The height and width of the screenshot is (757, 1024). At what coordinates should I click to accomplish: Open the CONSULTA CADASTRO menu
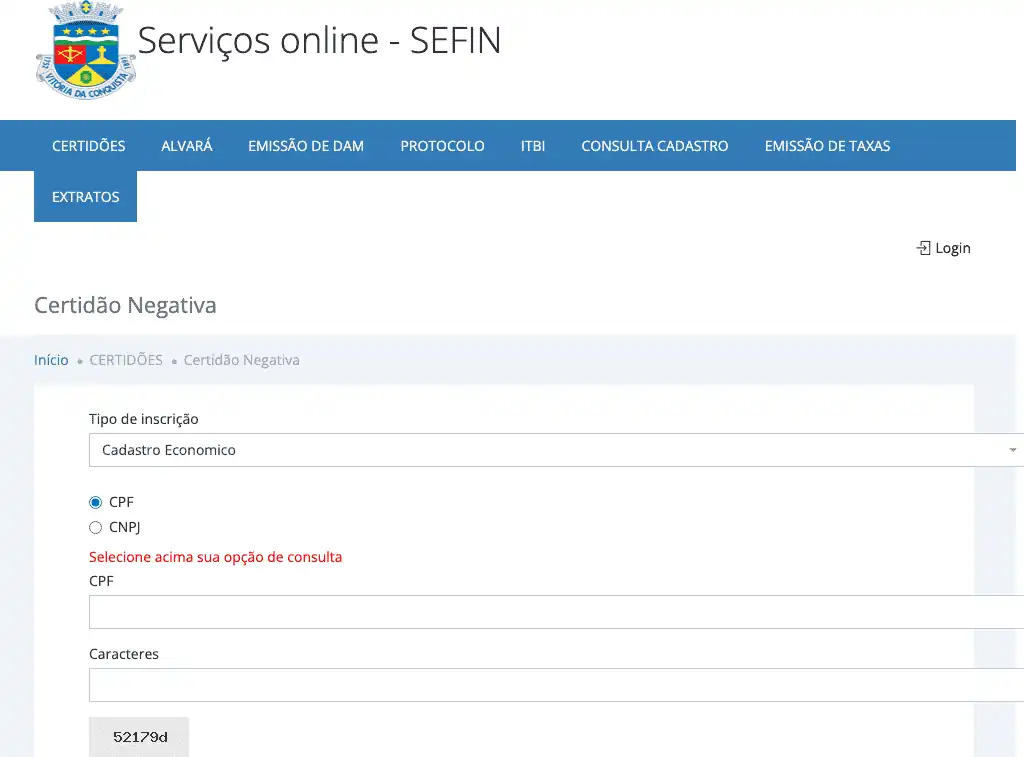[655, 146]
